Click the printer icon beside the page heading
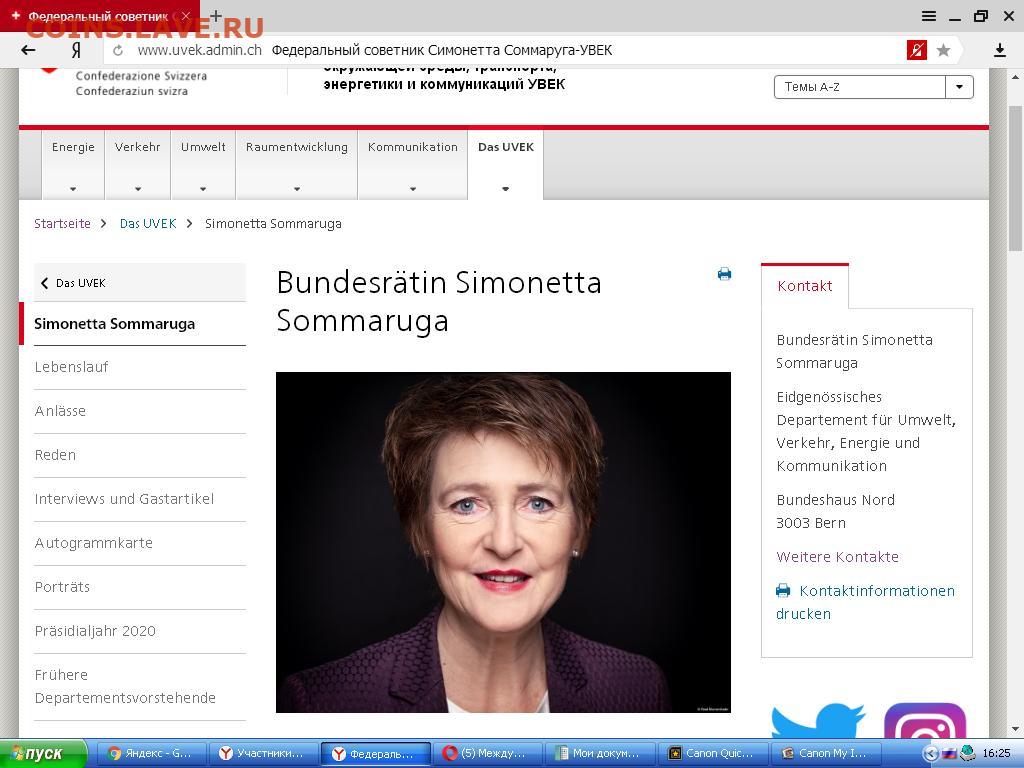 click(x=724, y=274)
